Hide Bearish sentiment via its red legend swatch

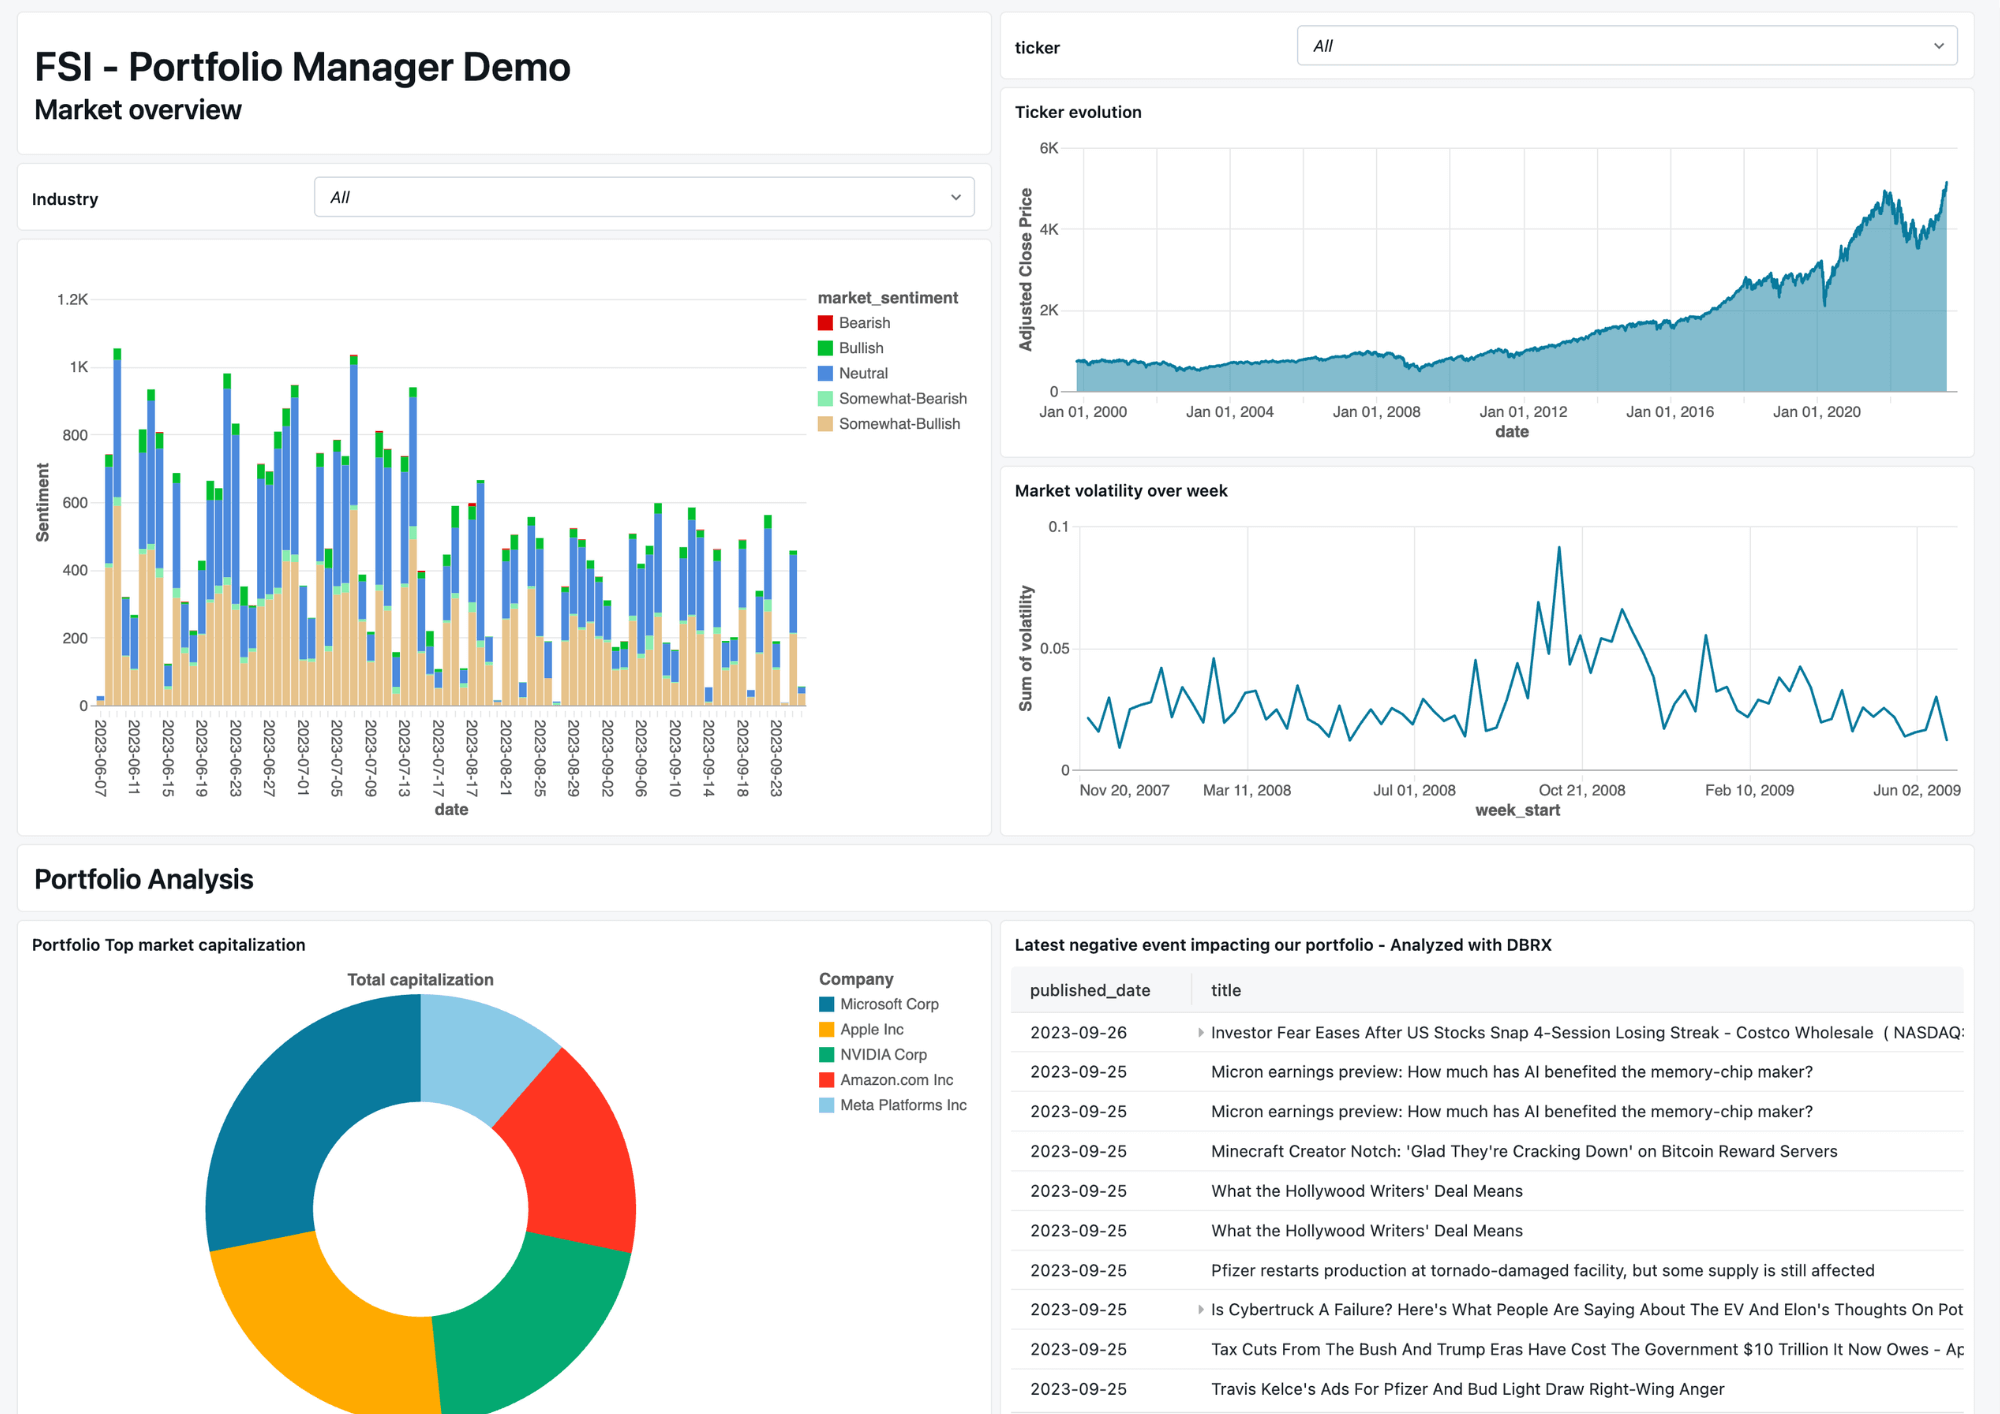click(x=824, y=322)
